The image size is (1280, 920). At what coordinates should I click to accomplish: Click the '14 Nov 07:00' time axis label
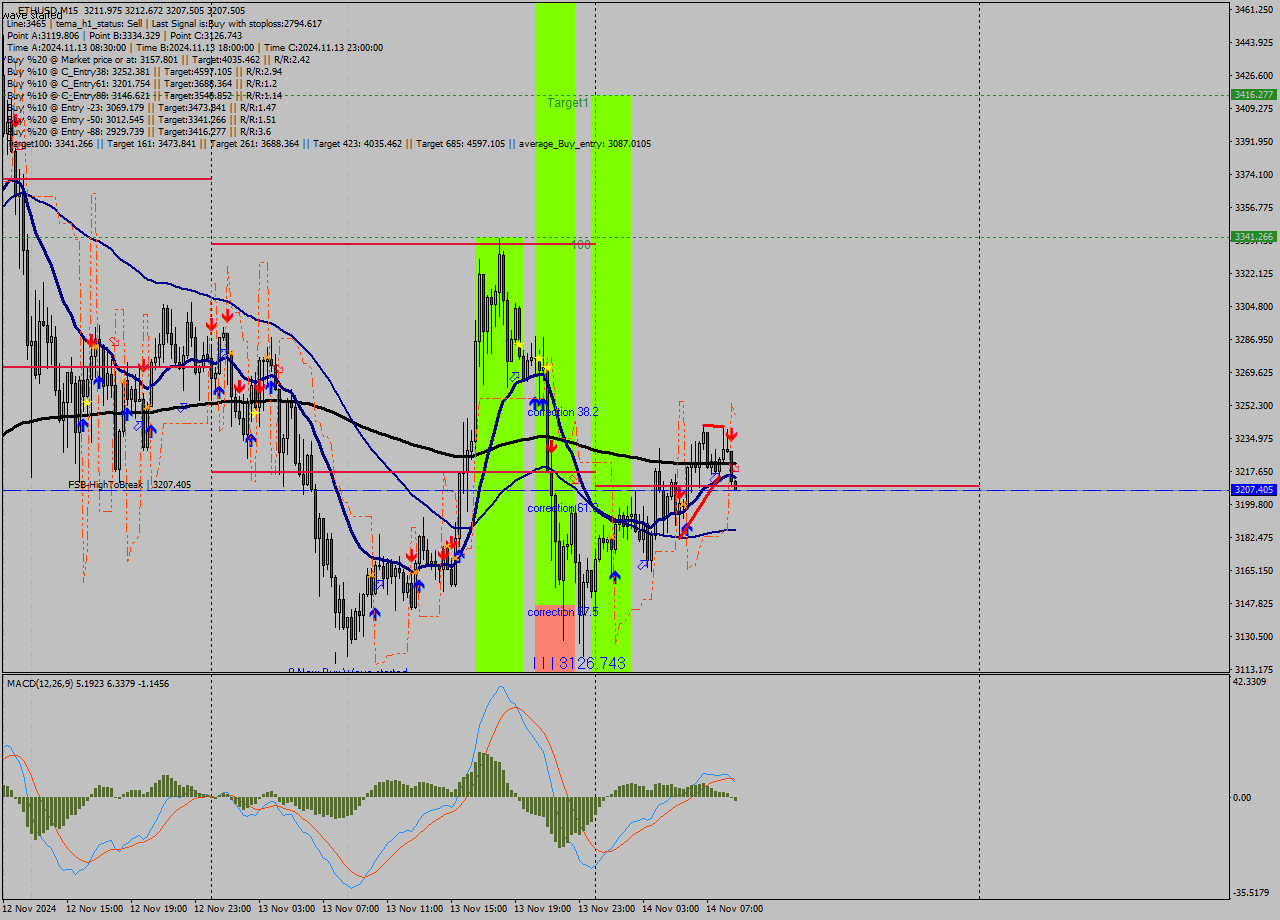(x=735, y=909)
